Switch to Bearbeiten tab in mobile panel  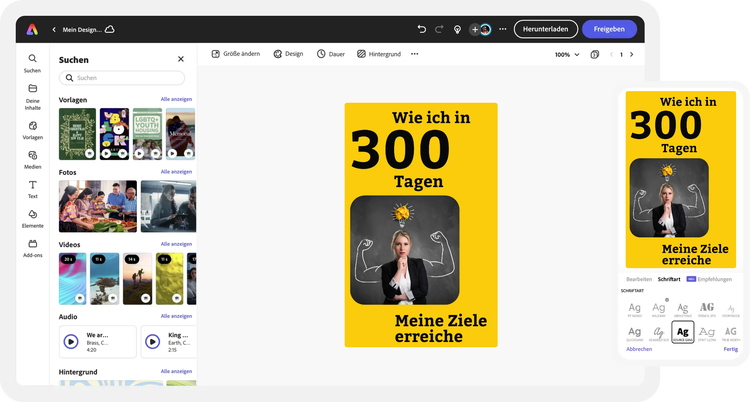tap(639, 279)
